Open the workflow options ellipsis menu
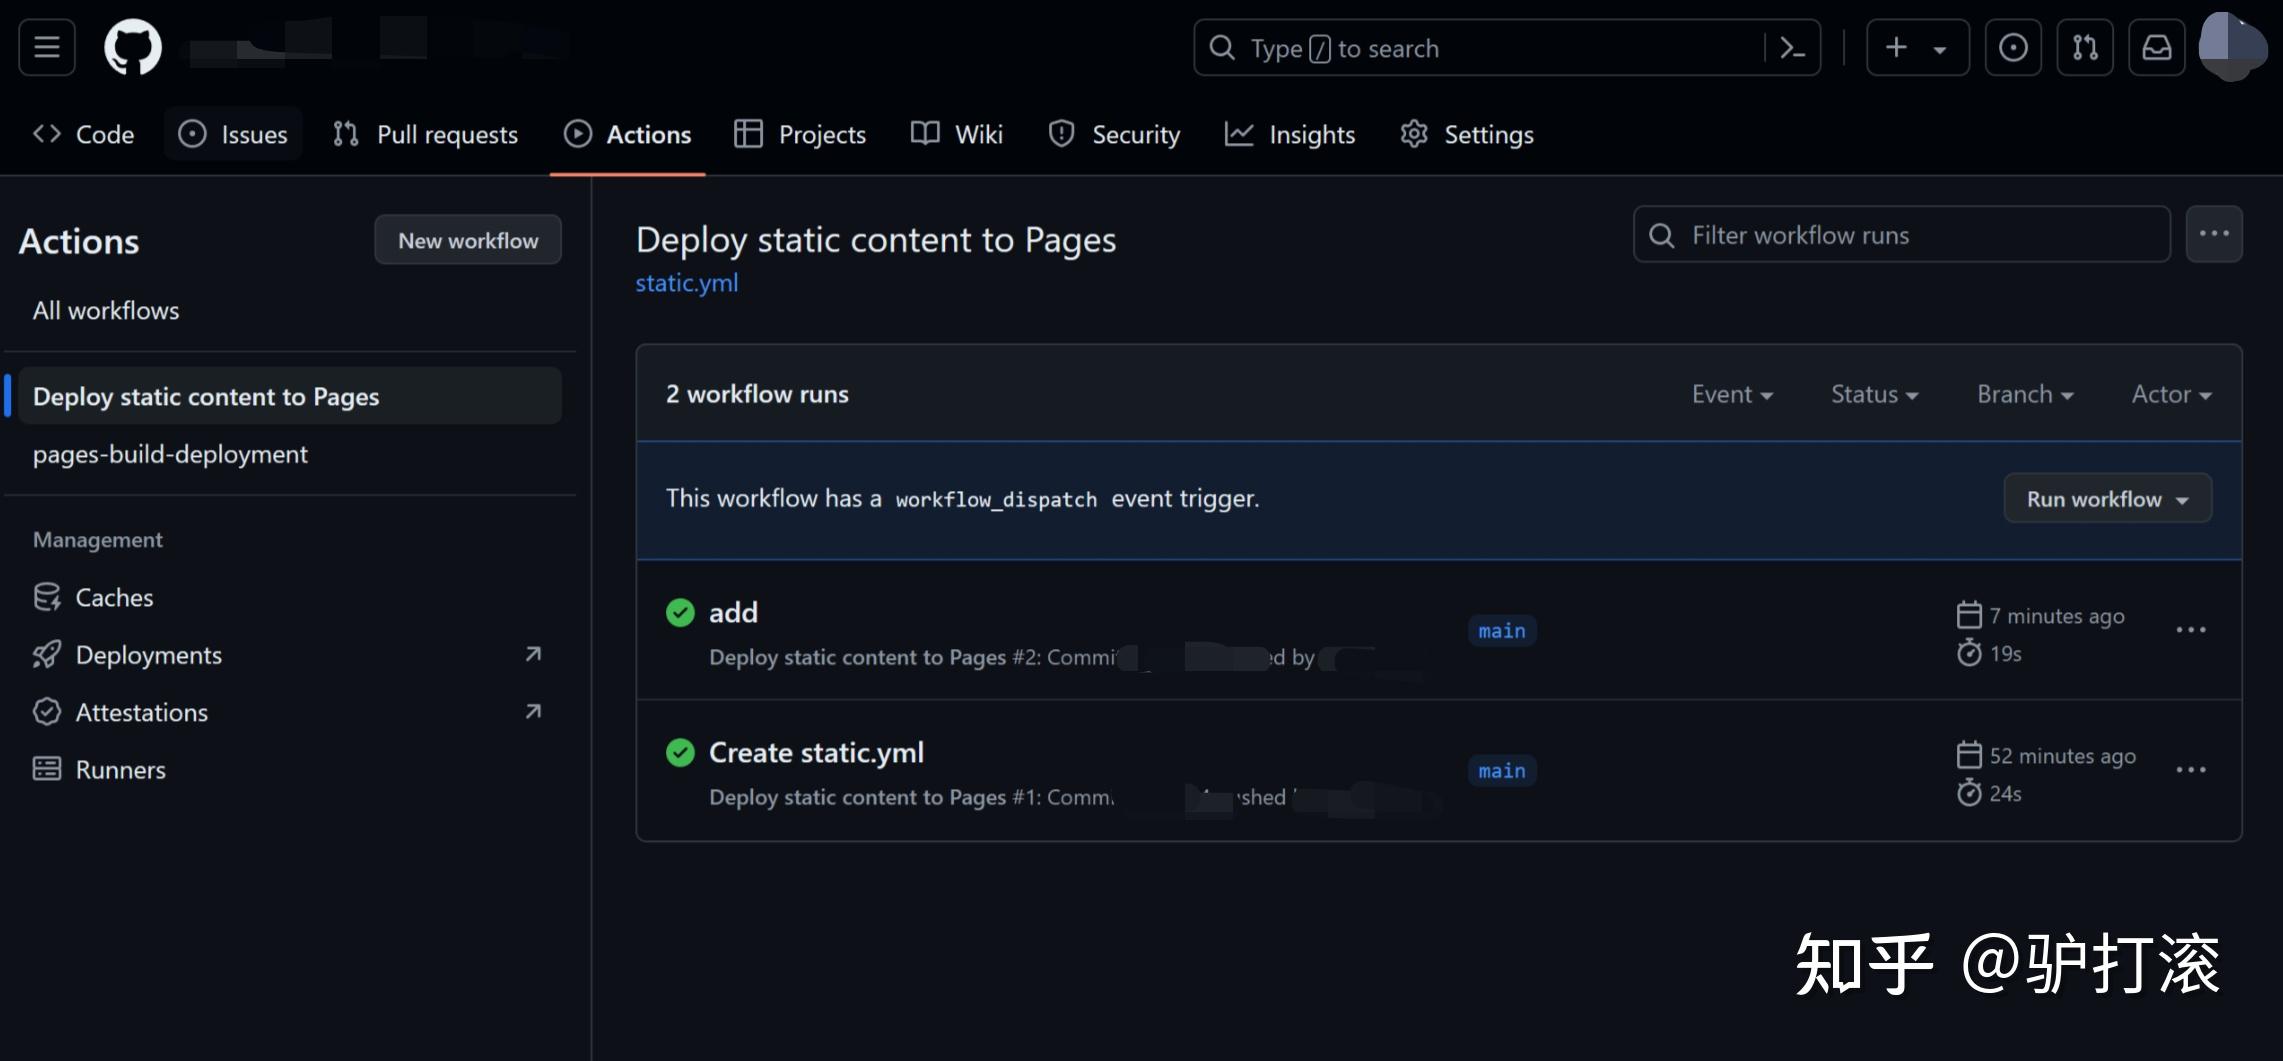Viewport: 2283px width, 1061px height. click(x=2213, y=234)
